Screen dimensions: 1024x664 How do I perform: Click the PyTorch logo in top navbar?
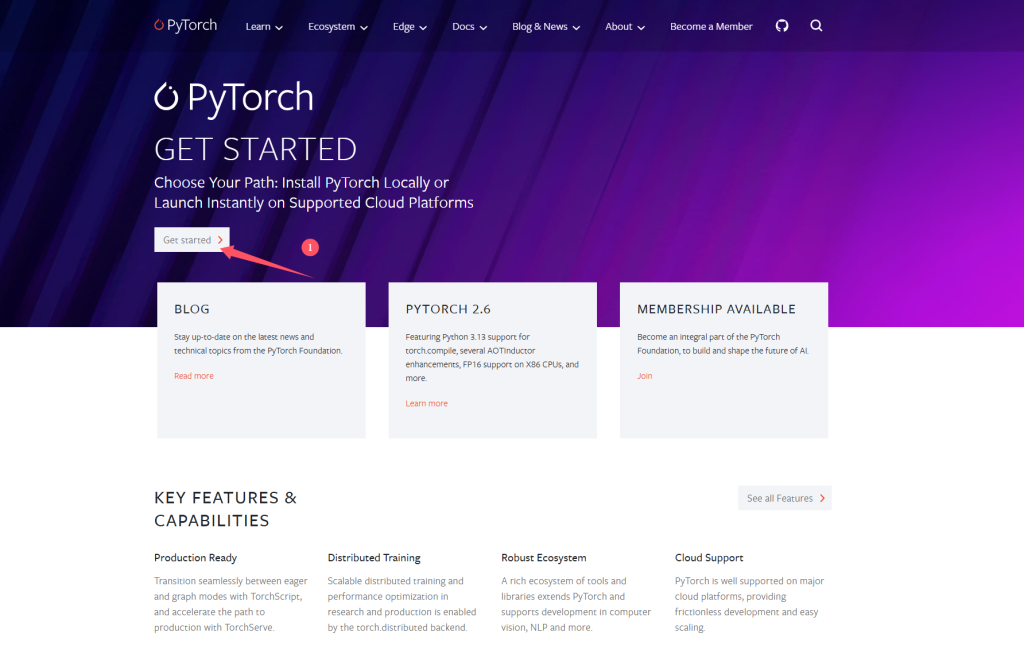click(x=185, y=25)
